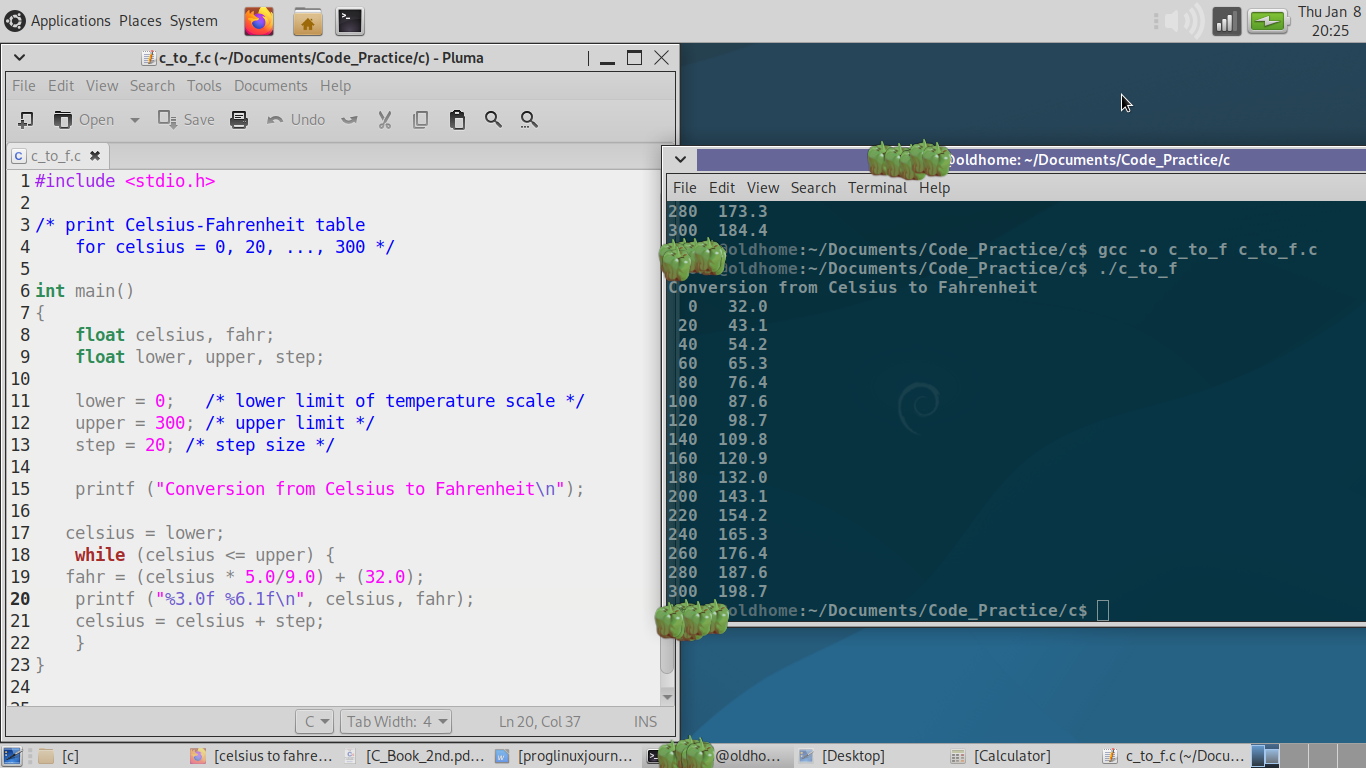
Task: Open Pluma's Documents menu
Action: point(270,86)
